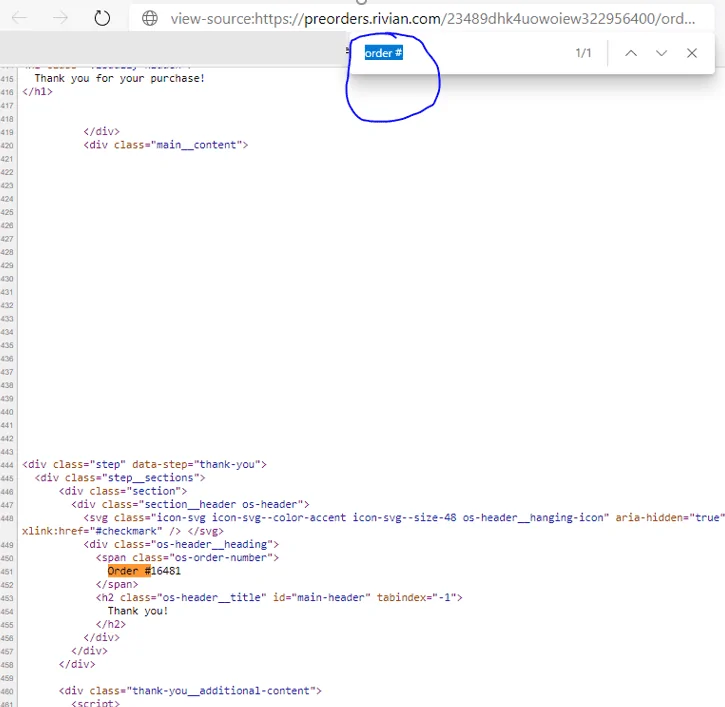Click the find box containing 'order #'
Viewport: 725px width, 707px height.
462,53
